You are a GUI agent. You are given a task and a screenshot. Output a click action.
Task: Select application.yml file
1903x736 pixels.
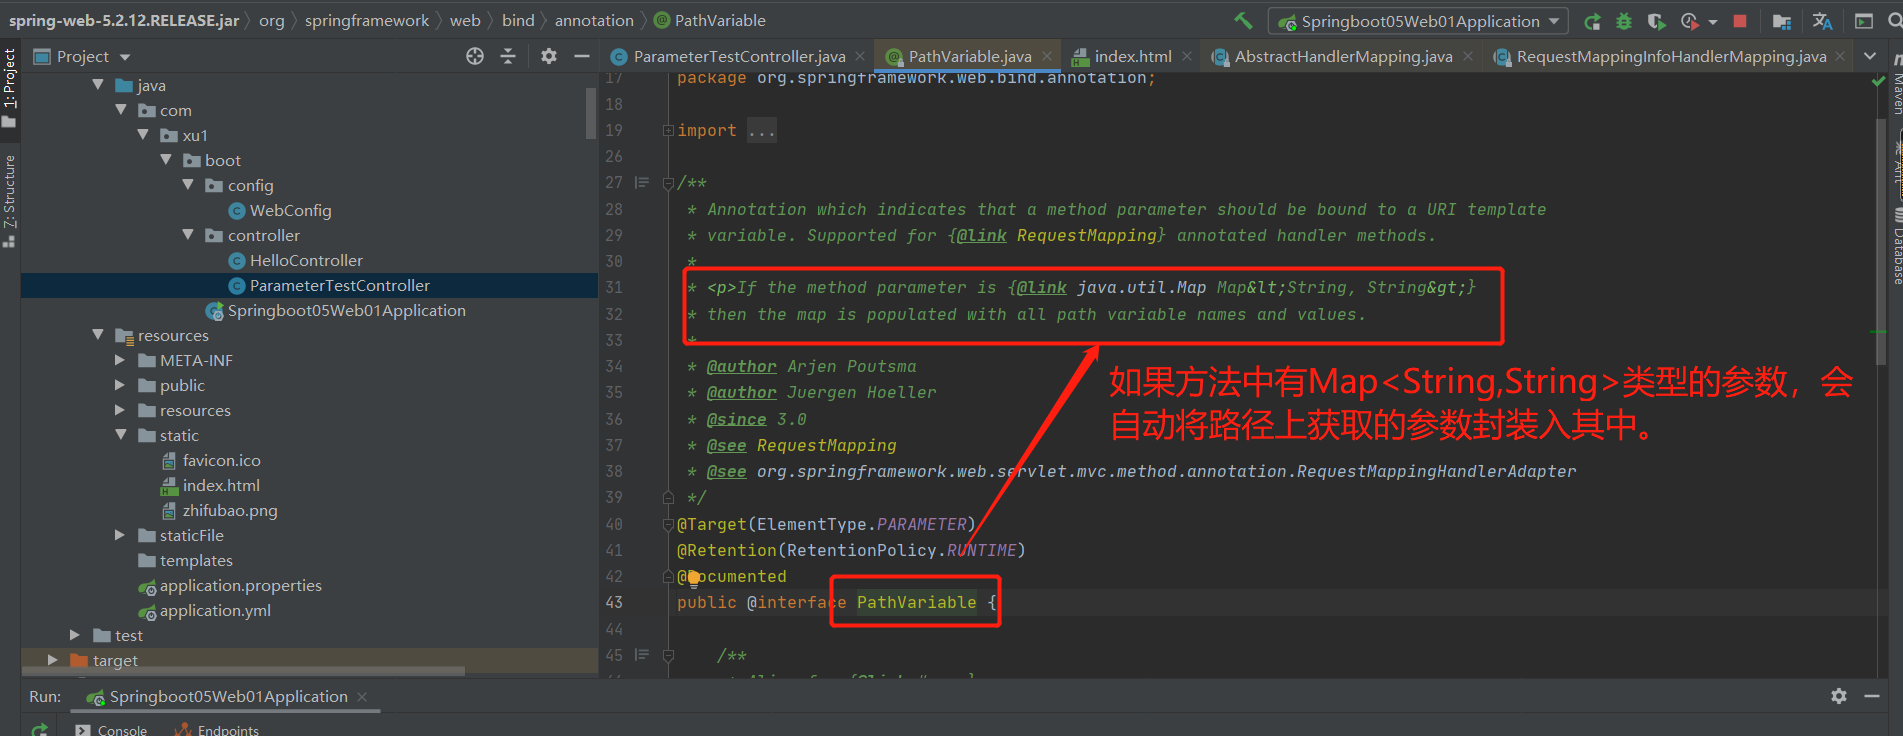pyautogui.click(x=215, y=610)
